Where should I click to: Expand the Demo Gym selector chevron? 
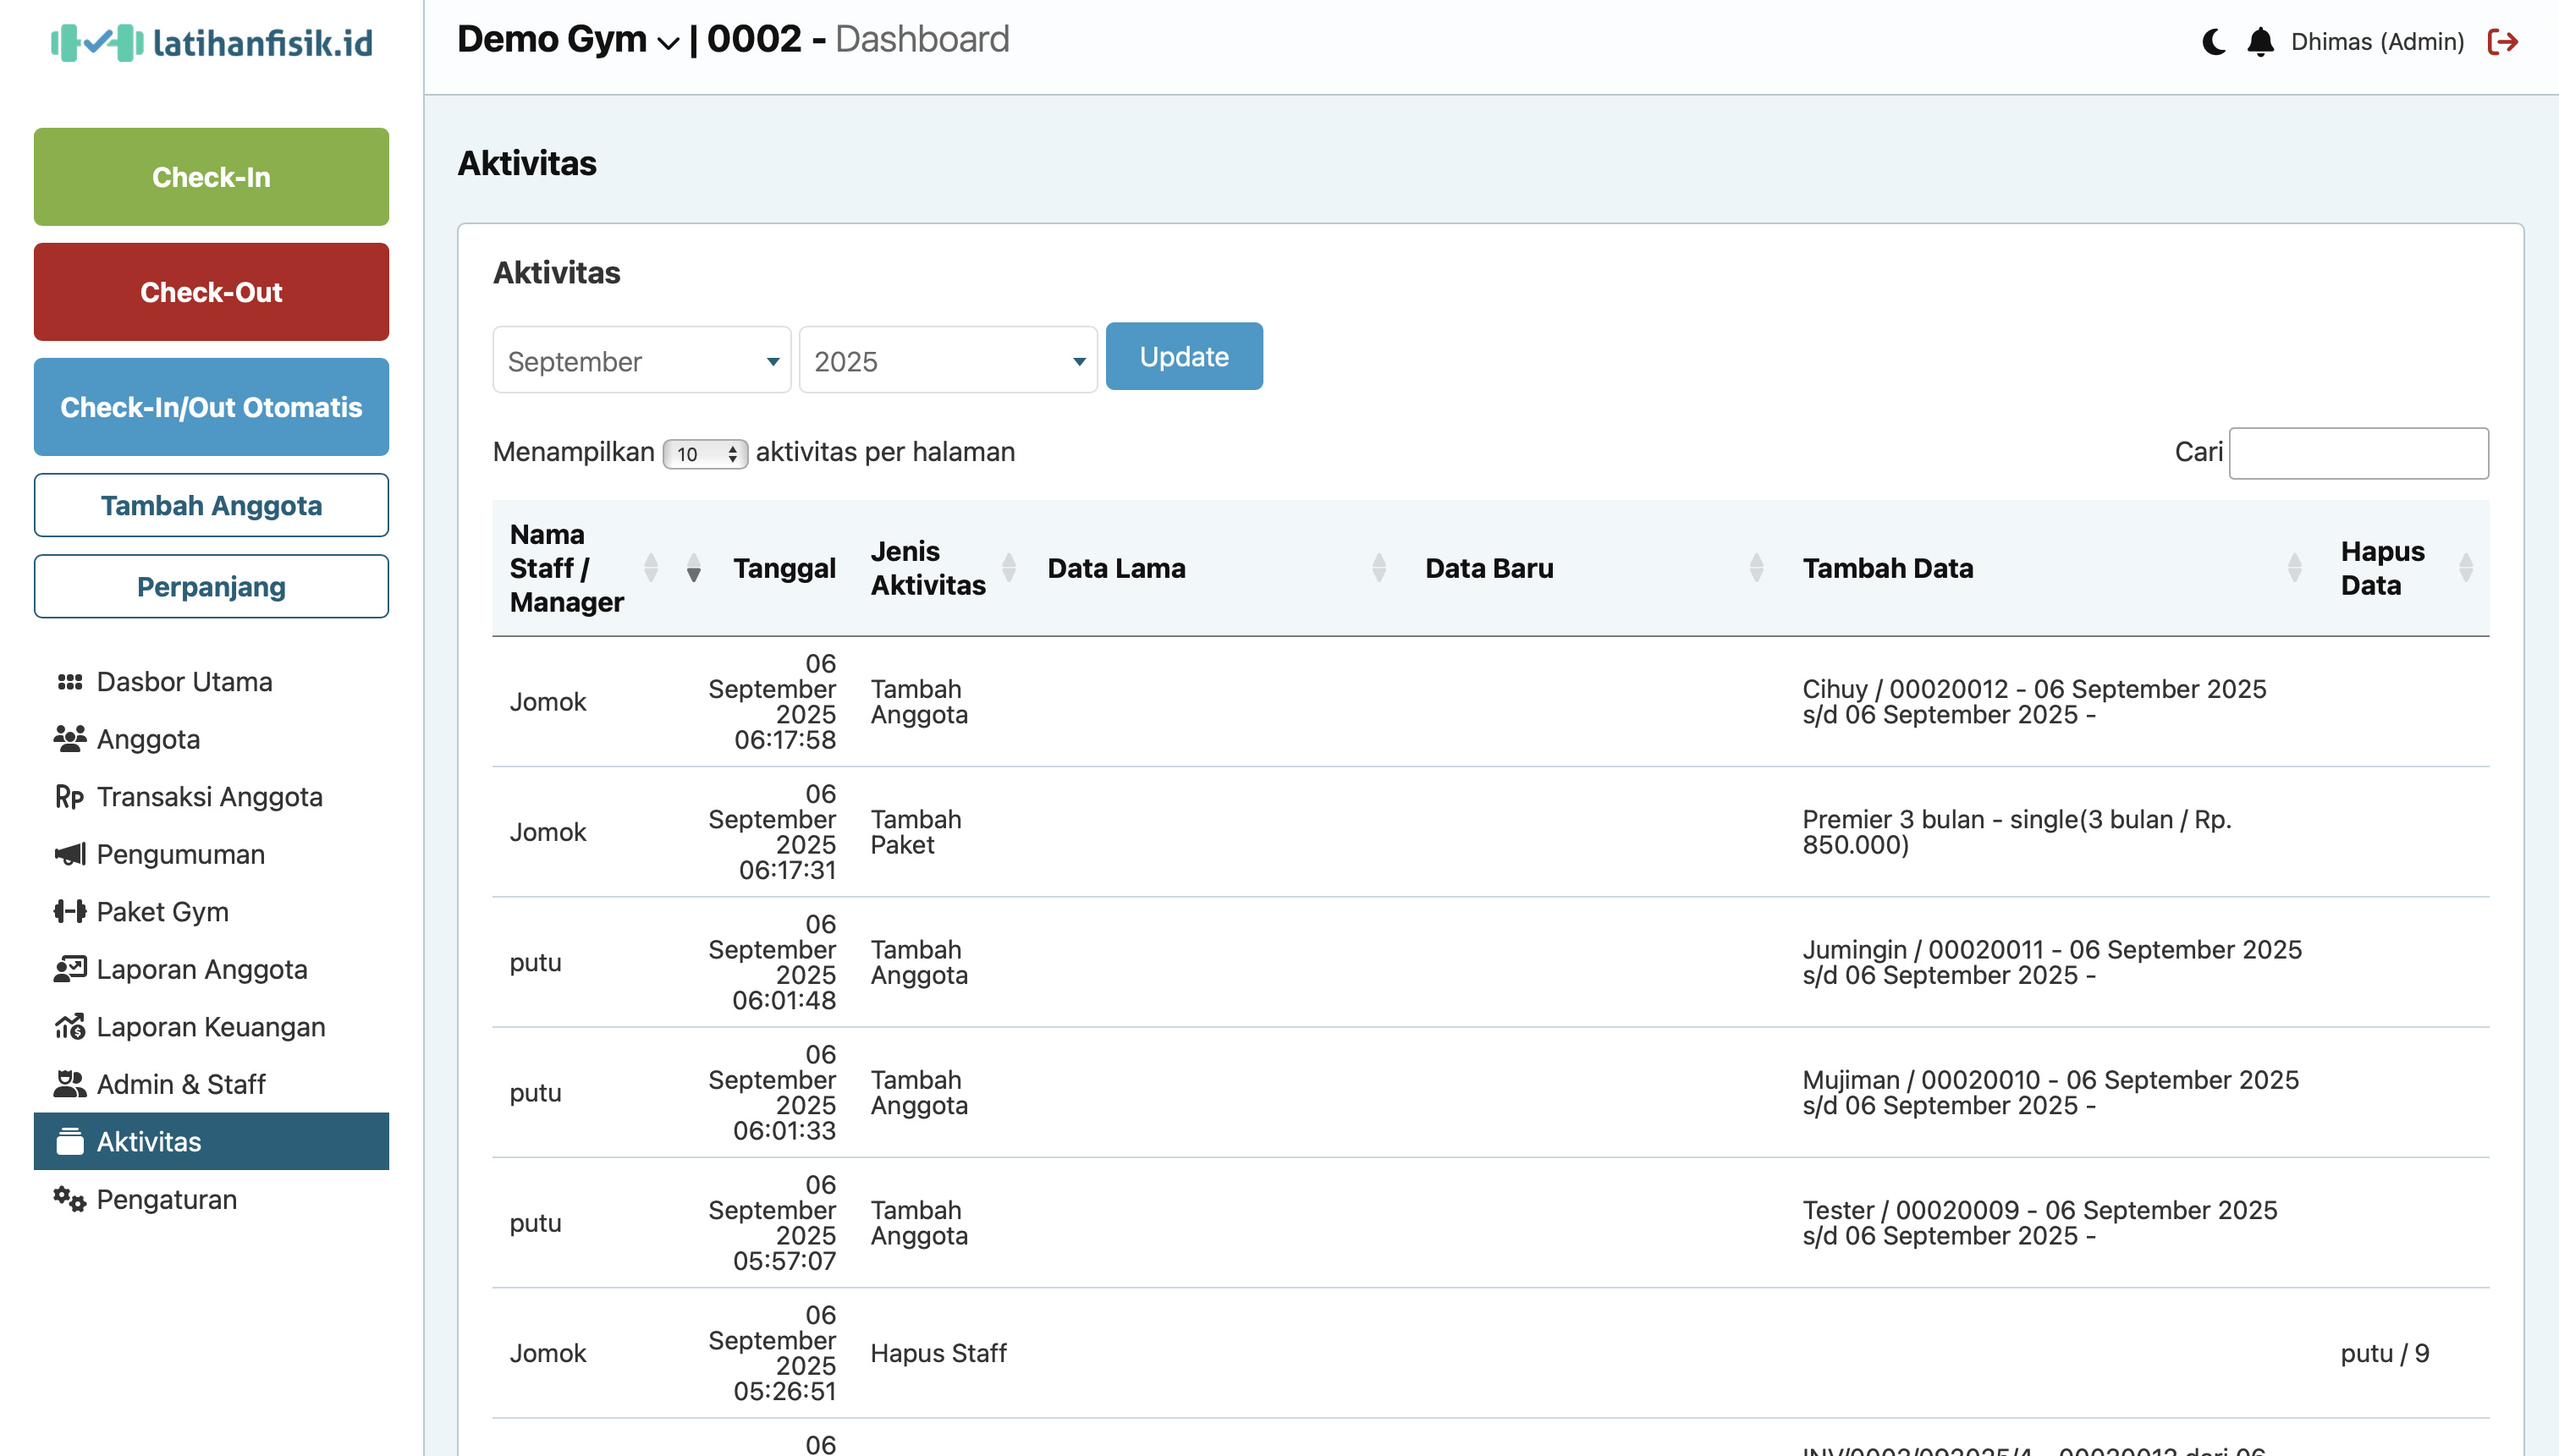668,42
